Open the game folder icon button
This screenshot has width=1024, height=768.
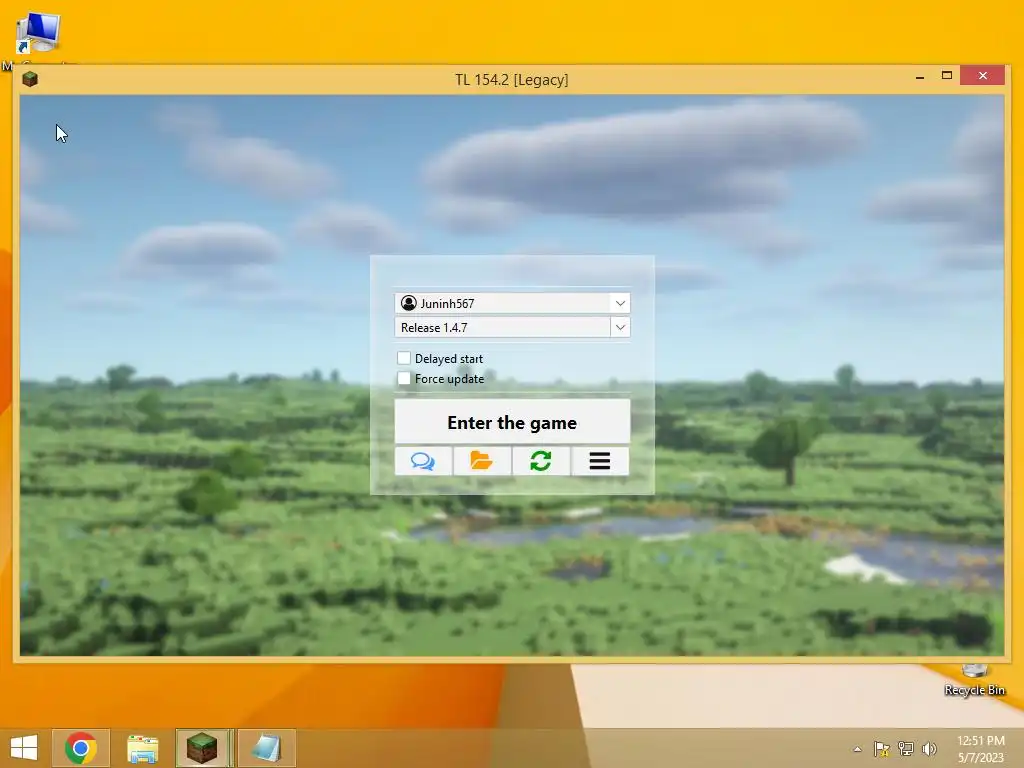pos(482,461)
